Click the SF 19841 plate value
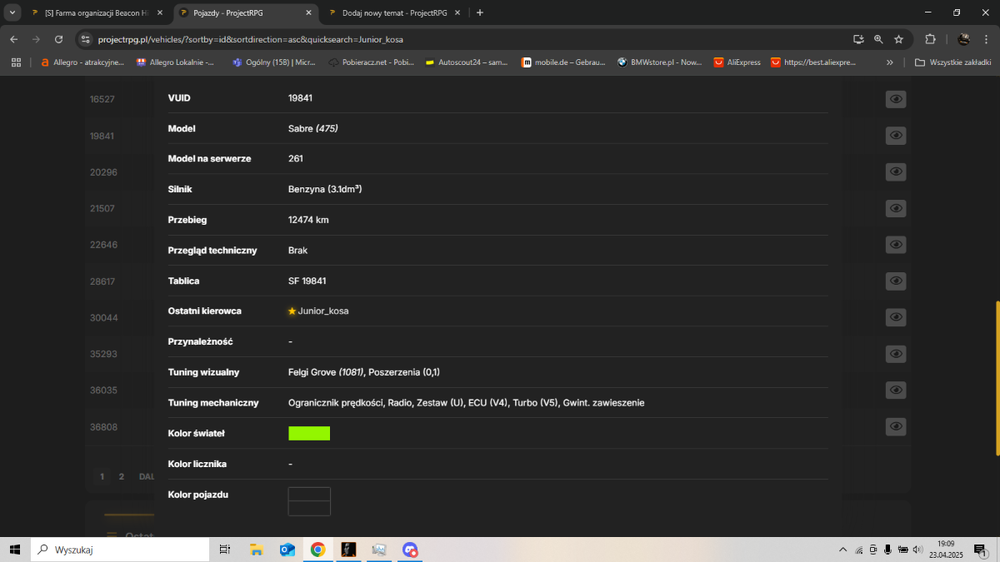The height and width of the screenshot is (562, 1000). click(307, 281)
